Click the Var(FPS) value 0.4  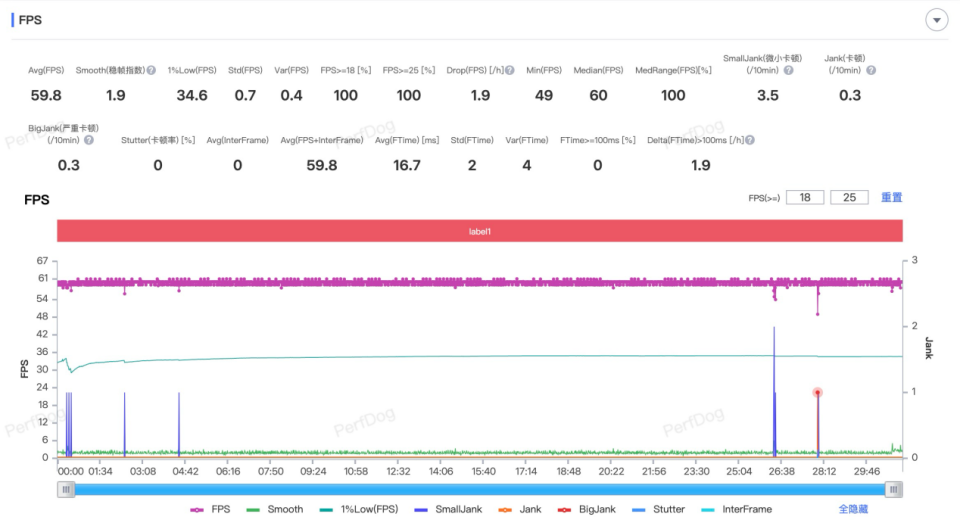[291, 96]
